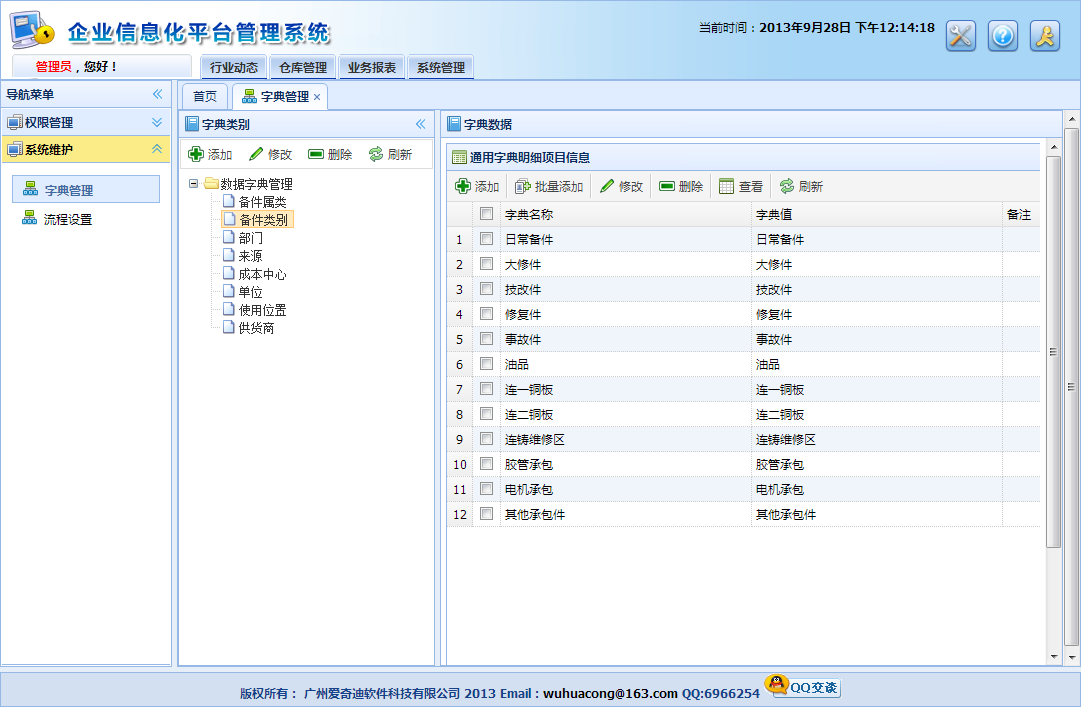Switch to the 首页 tab
Image resolution: width=1081 pixels, height=707 pixels.
205,97
